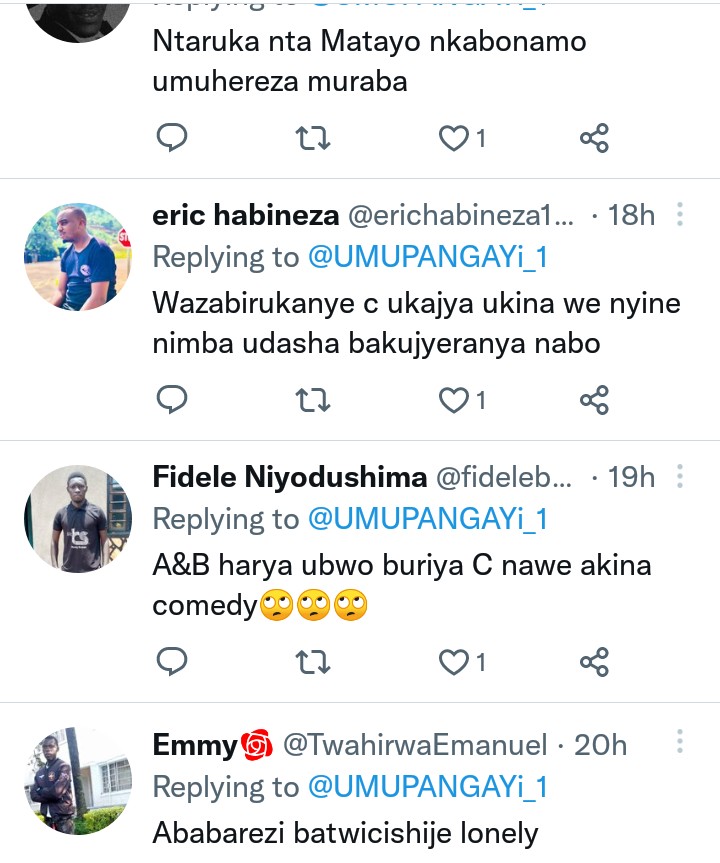The height and width of the screenshot is (863, 720).
Task: Reply to the Ntaruka nta Matayo tweet
Action: (x=173, y=138)
